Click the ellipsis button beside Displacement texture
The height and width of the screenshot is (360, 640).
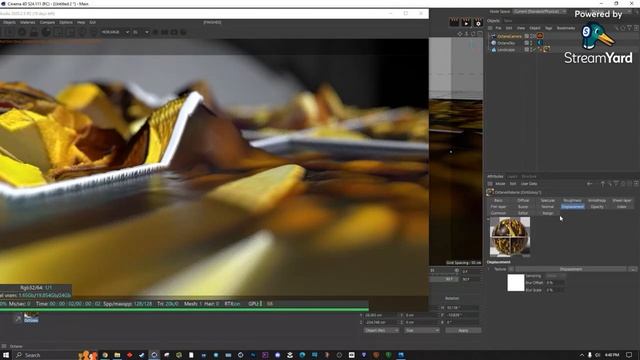click(632, 269)
